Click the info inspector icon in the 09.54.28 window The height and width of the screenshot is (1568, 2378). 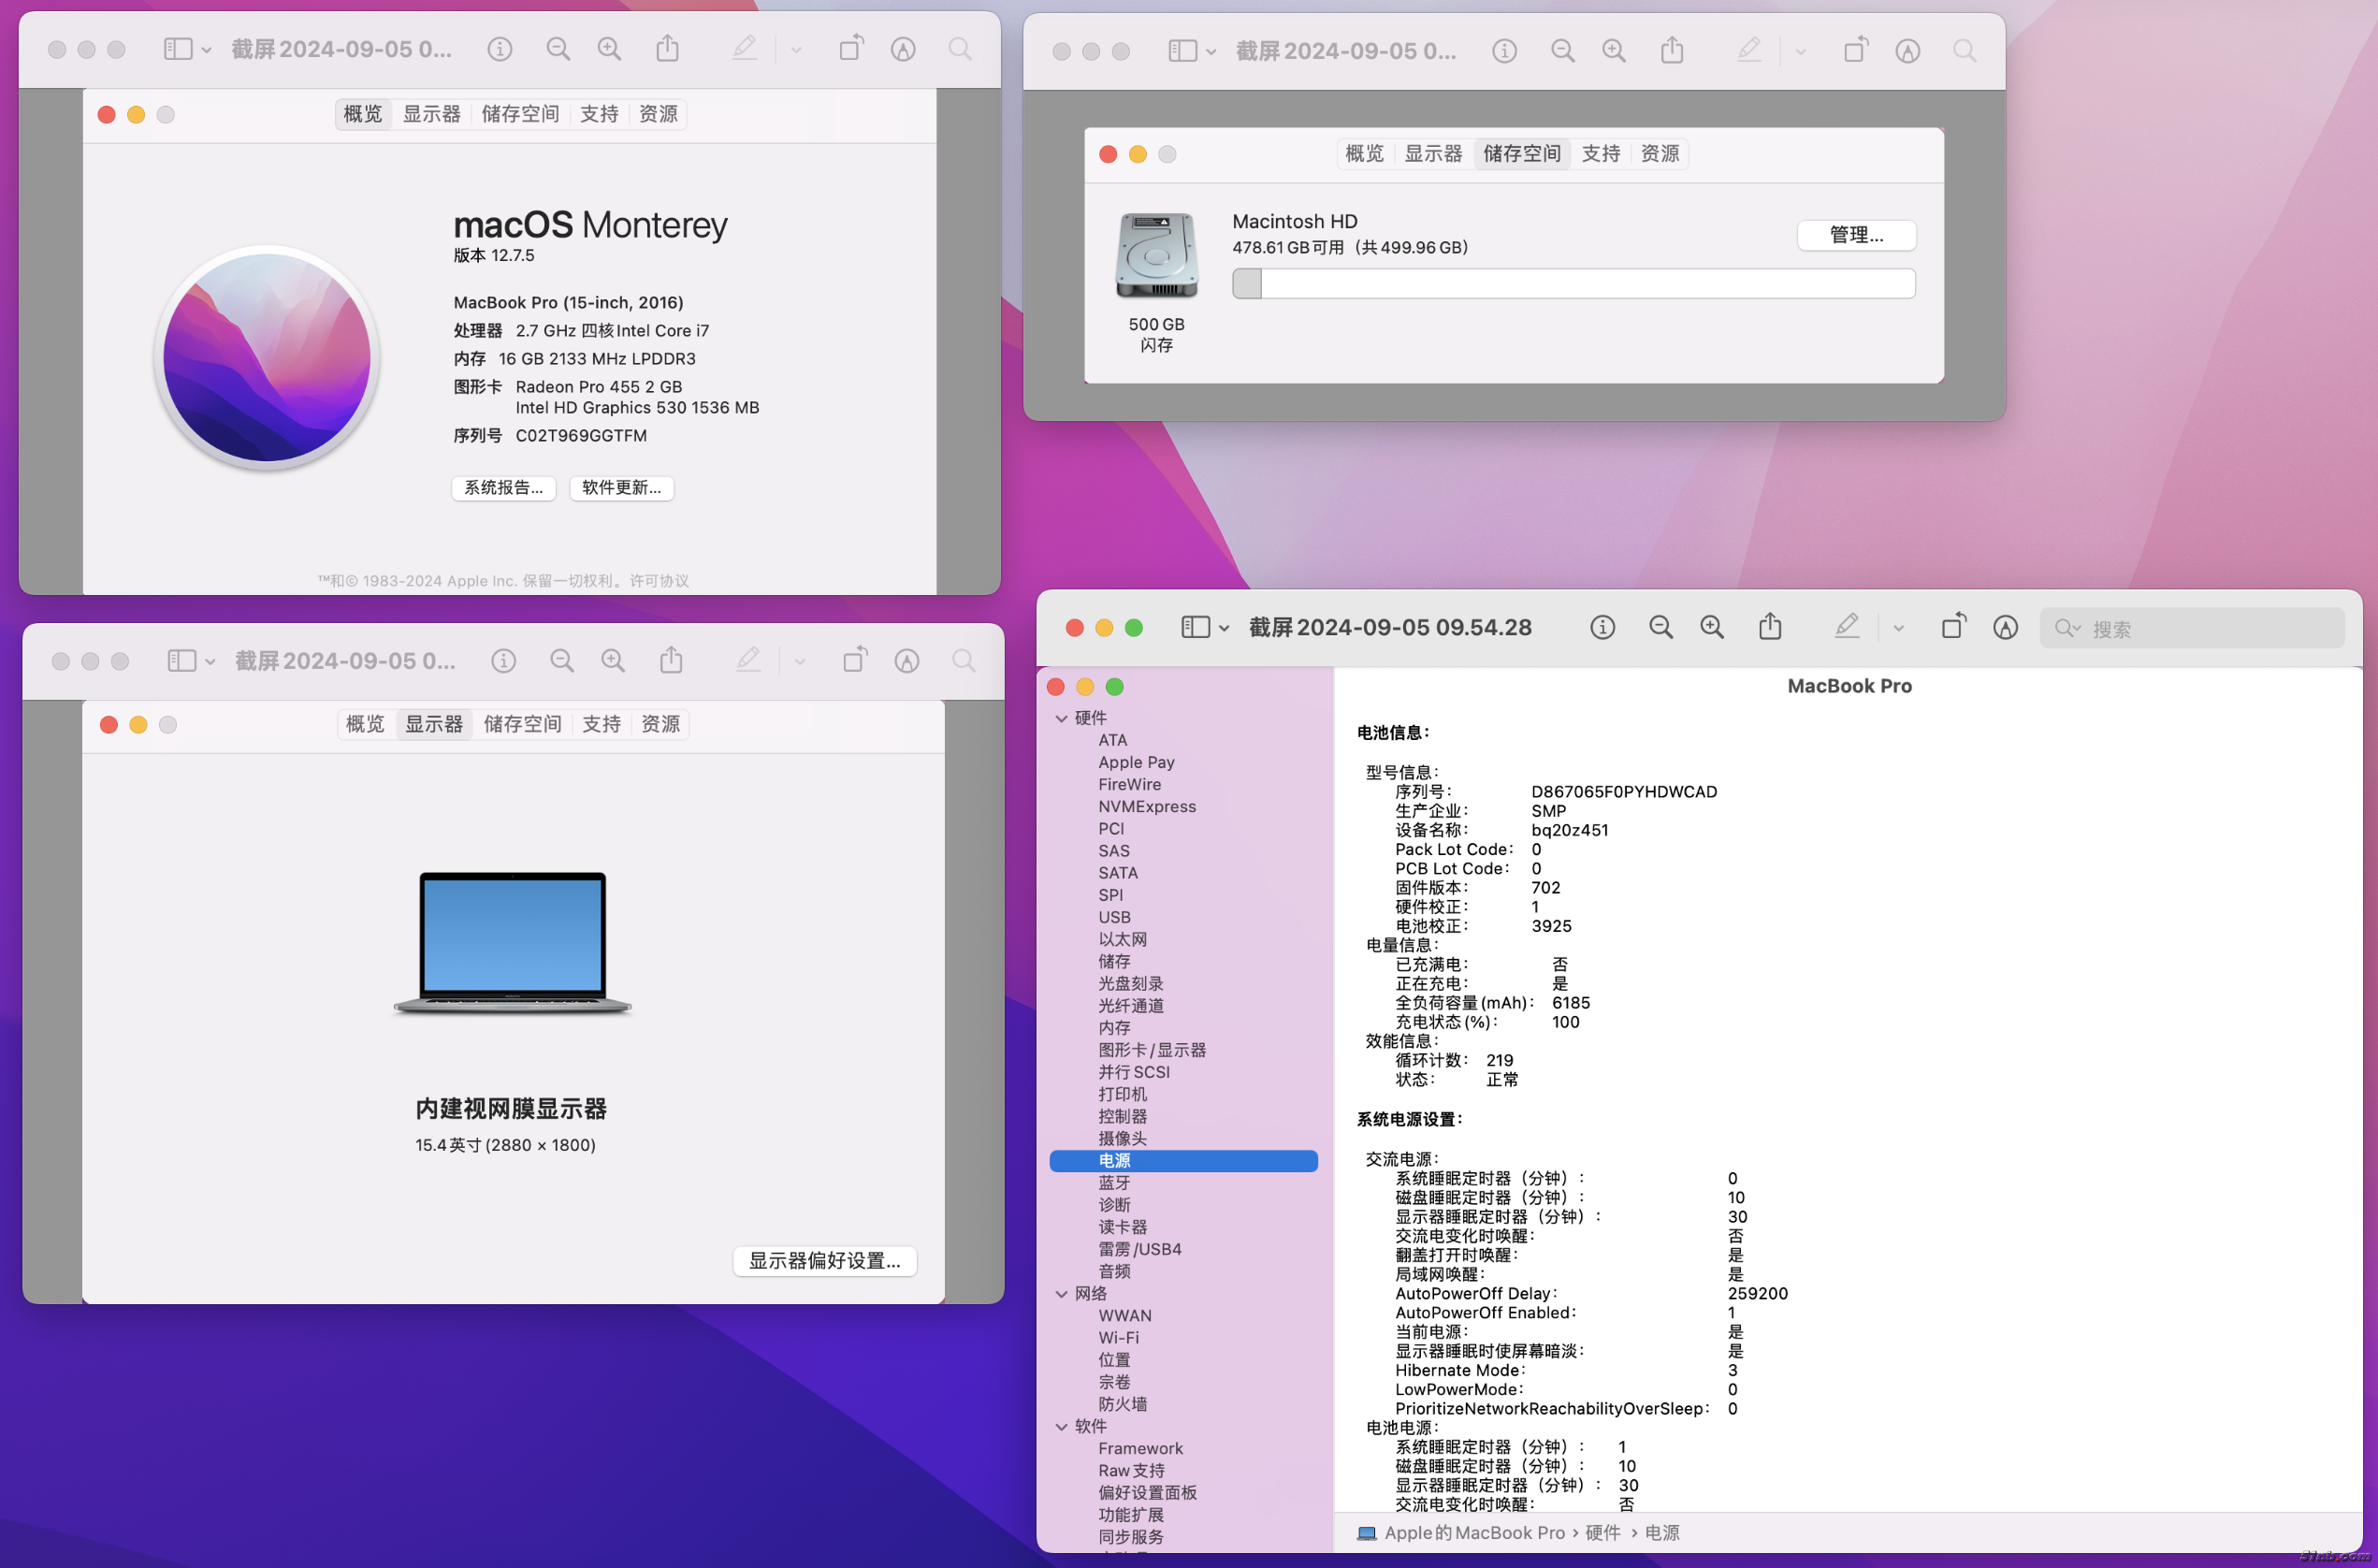click(1602, 627)
